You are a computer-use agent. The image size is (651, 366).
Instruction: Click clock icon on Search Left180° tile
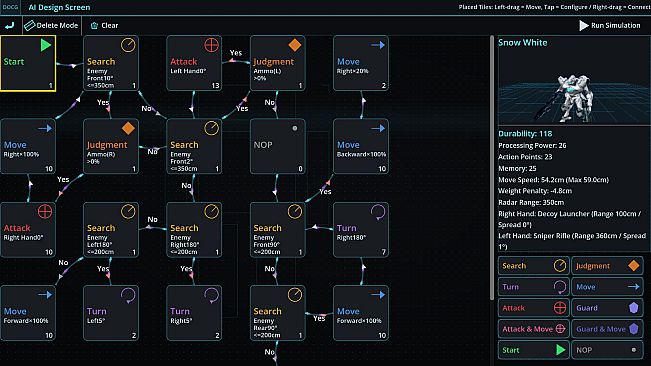128,211
